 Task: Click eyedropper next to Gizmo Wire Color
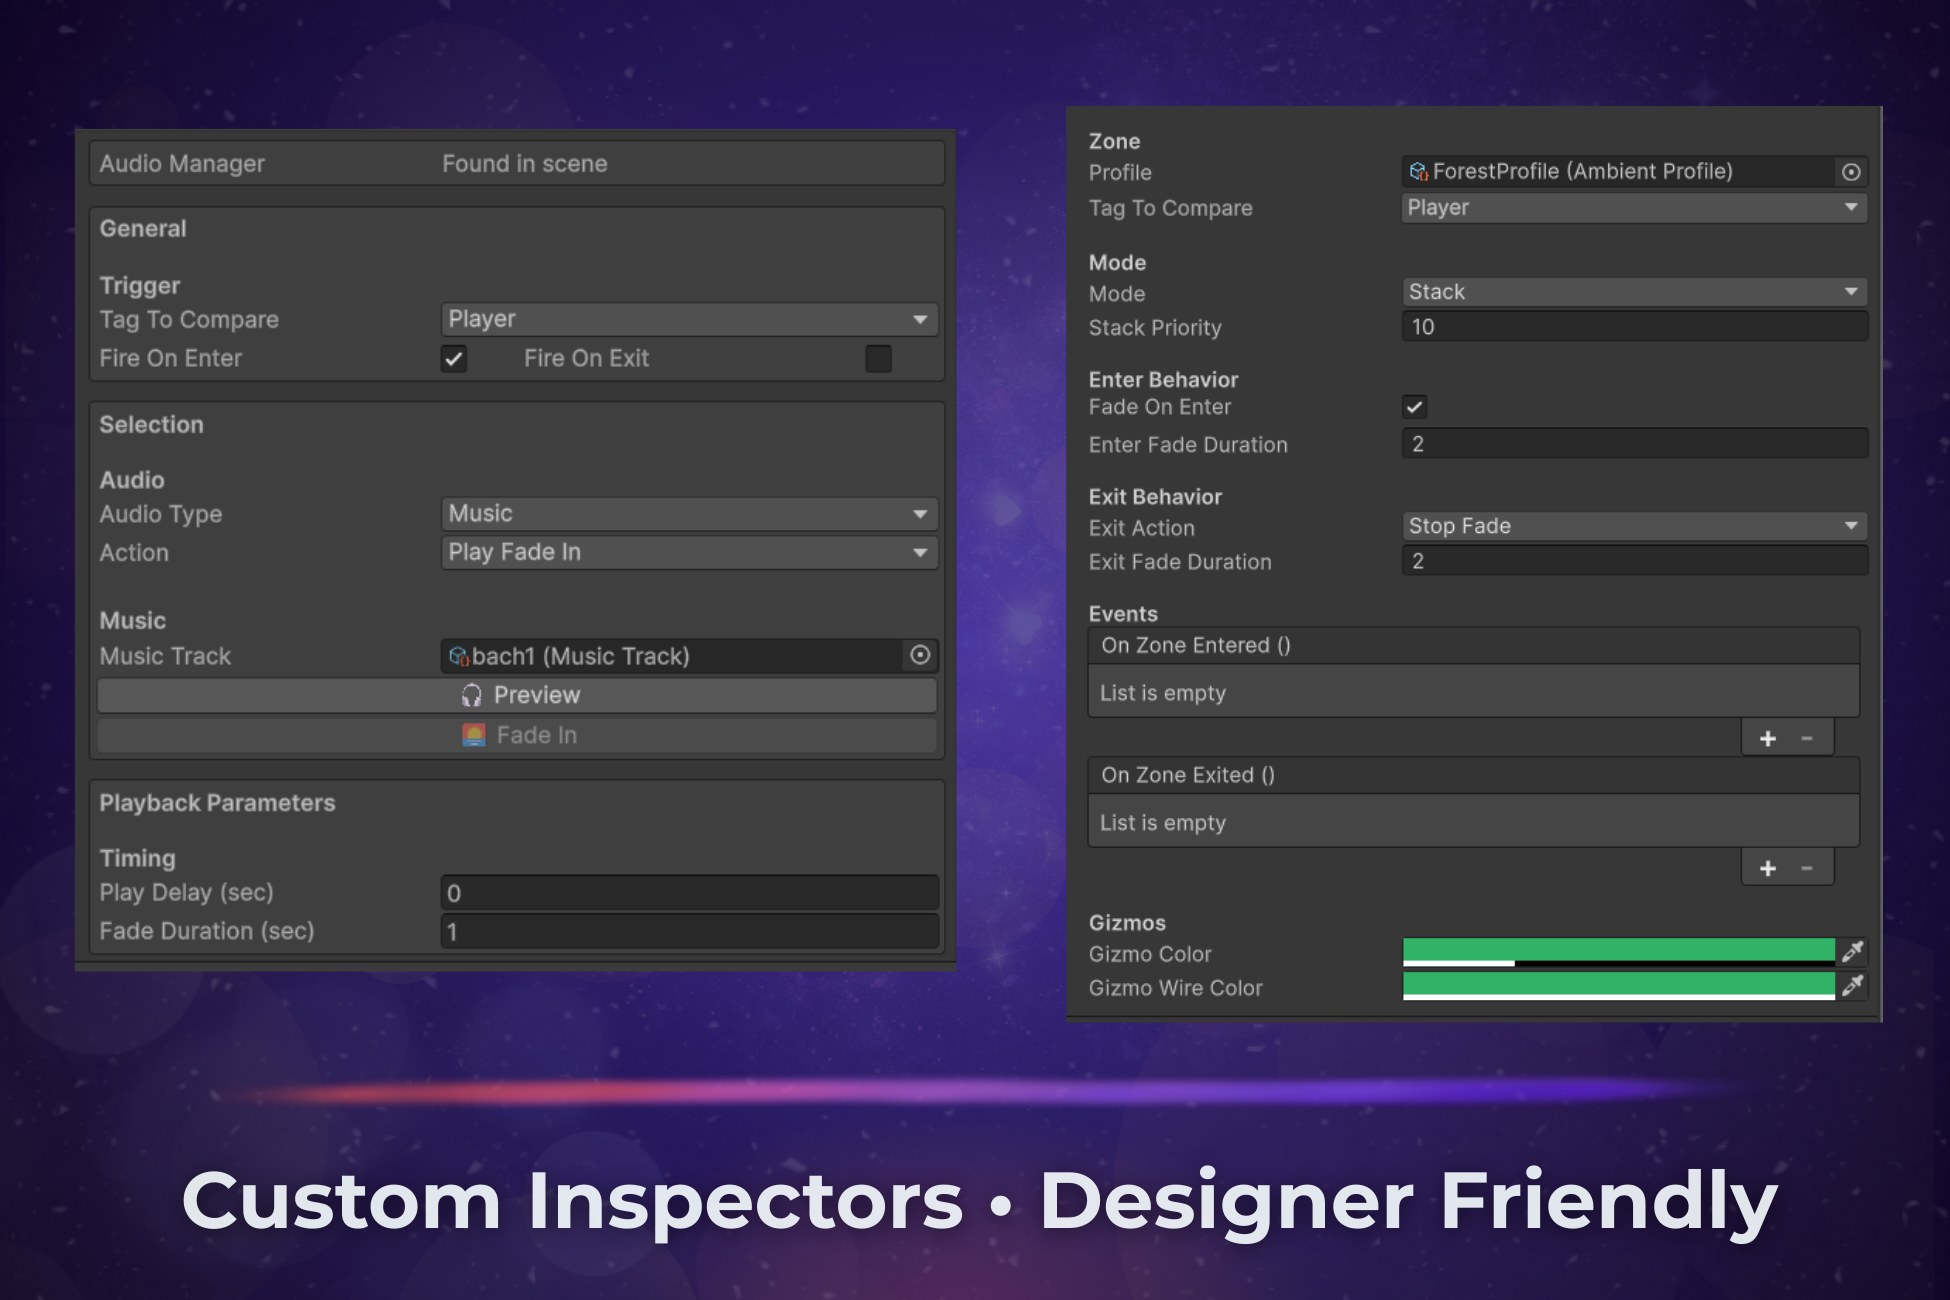(1852, 986)
